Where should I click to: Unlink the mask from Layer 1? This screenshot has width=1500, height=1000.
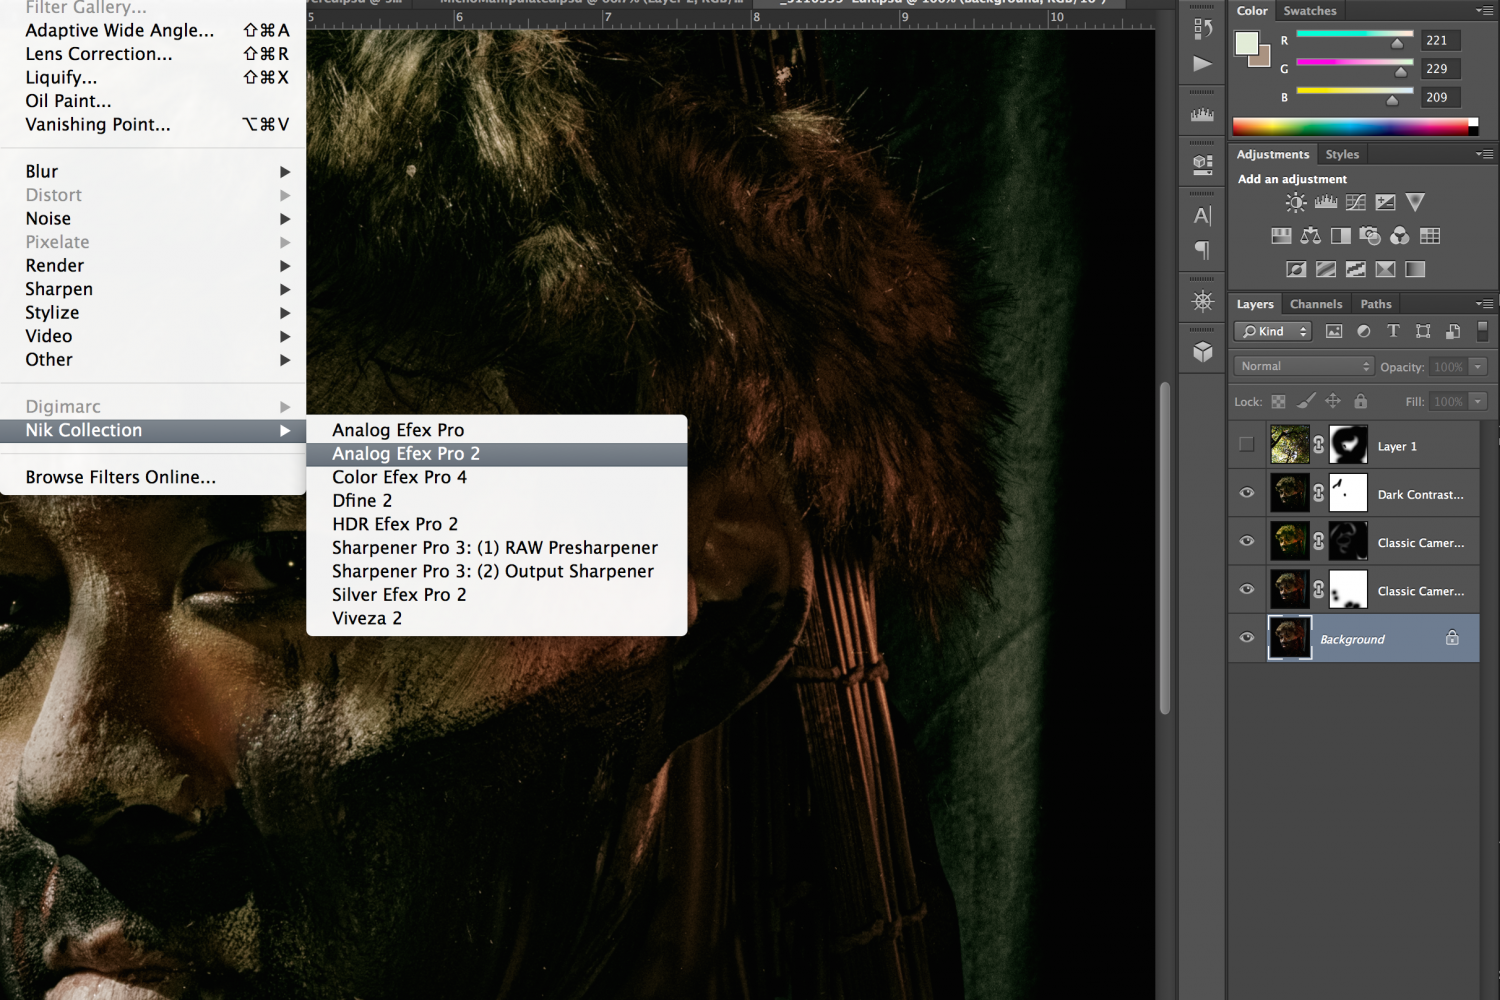(x=1319, y=445)
